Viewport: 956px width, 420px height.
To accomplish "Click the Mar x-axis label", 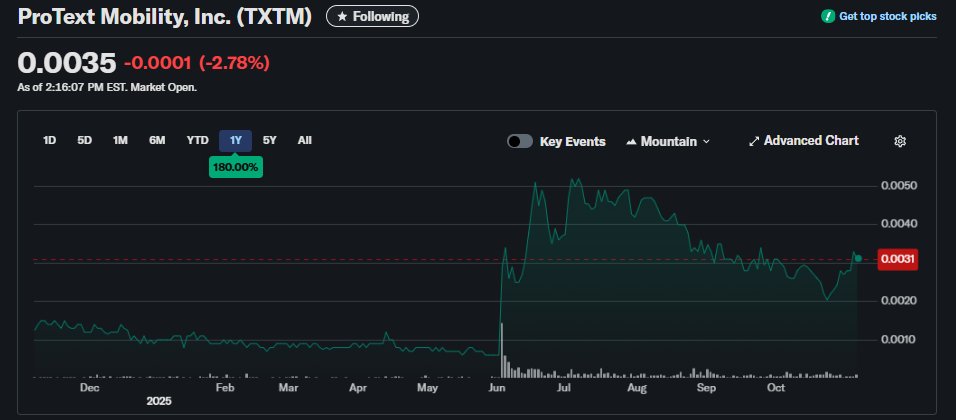I will coord(288,388).
